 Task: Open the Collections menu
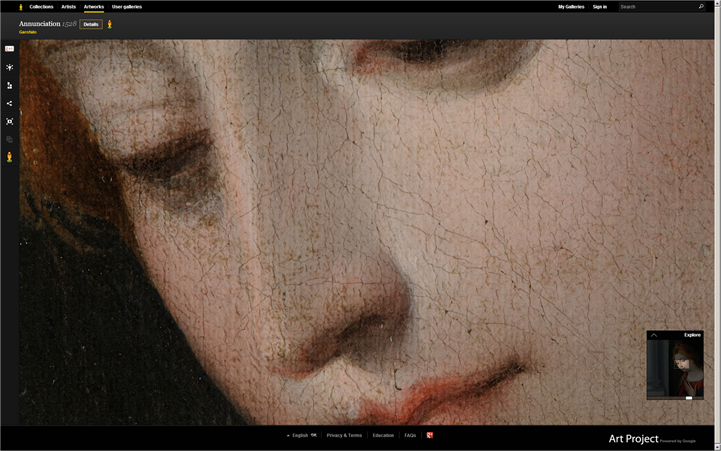tap(41, 7)
